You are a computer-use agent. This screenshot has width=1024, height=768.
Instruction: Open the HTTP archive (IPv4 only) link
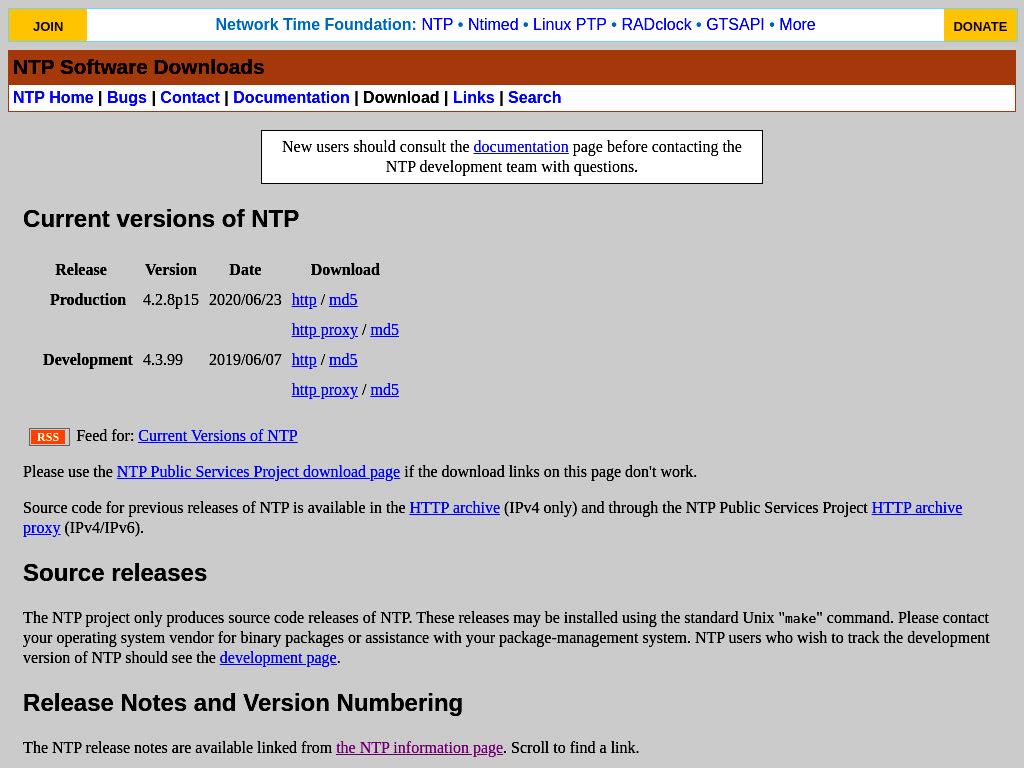click(455, 507)
